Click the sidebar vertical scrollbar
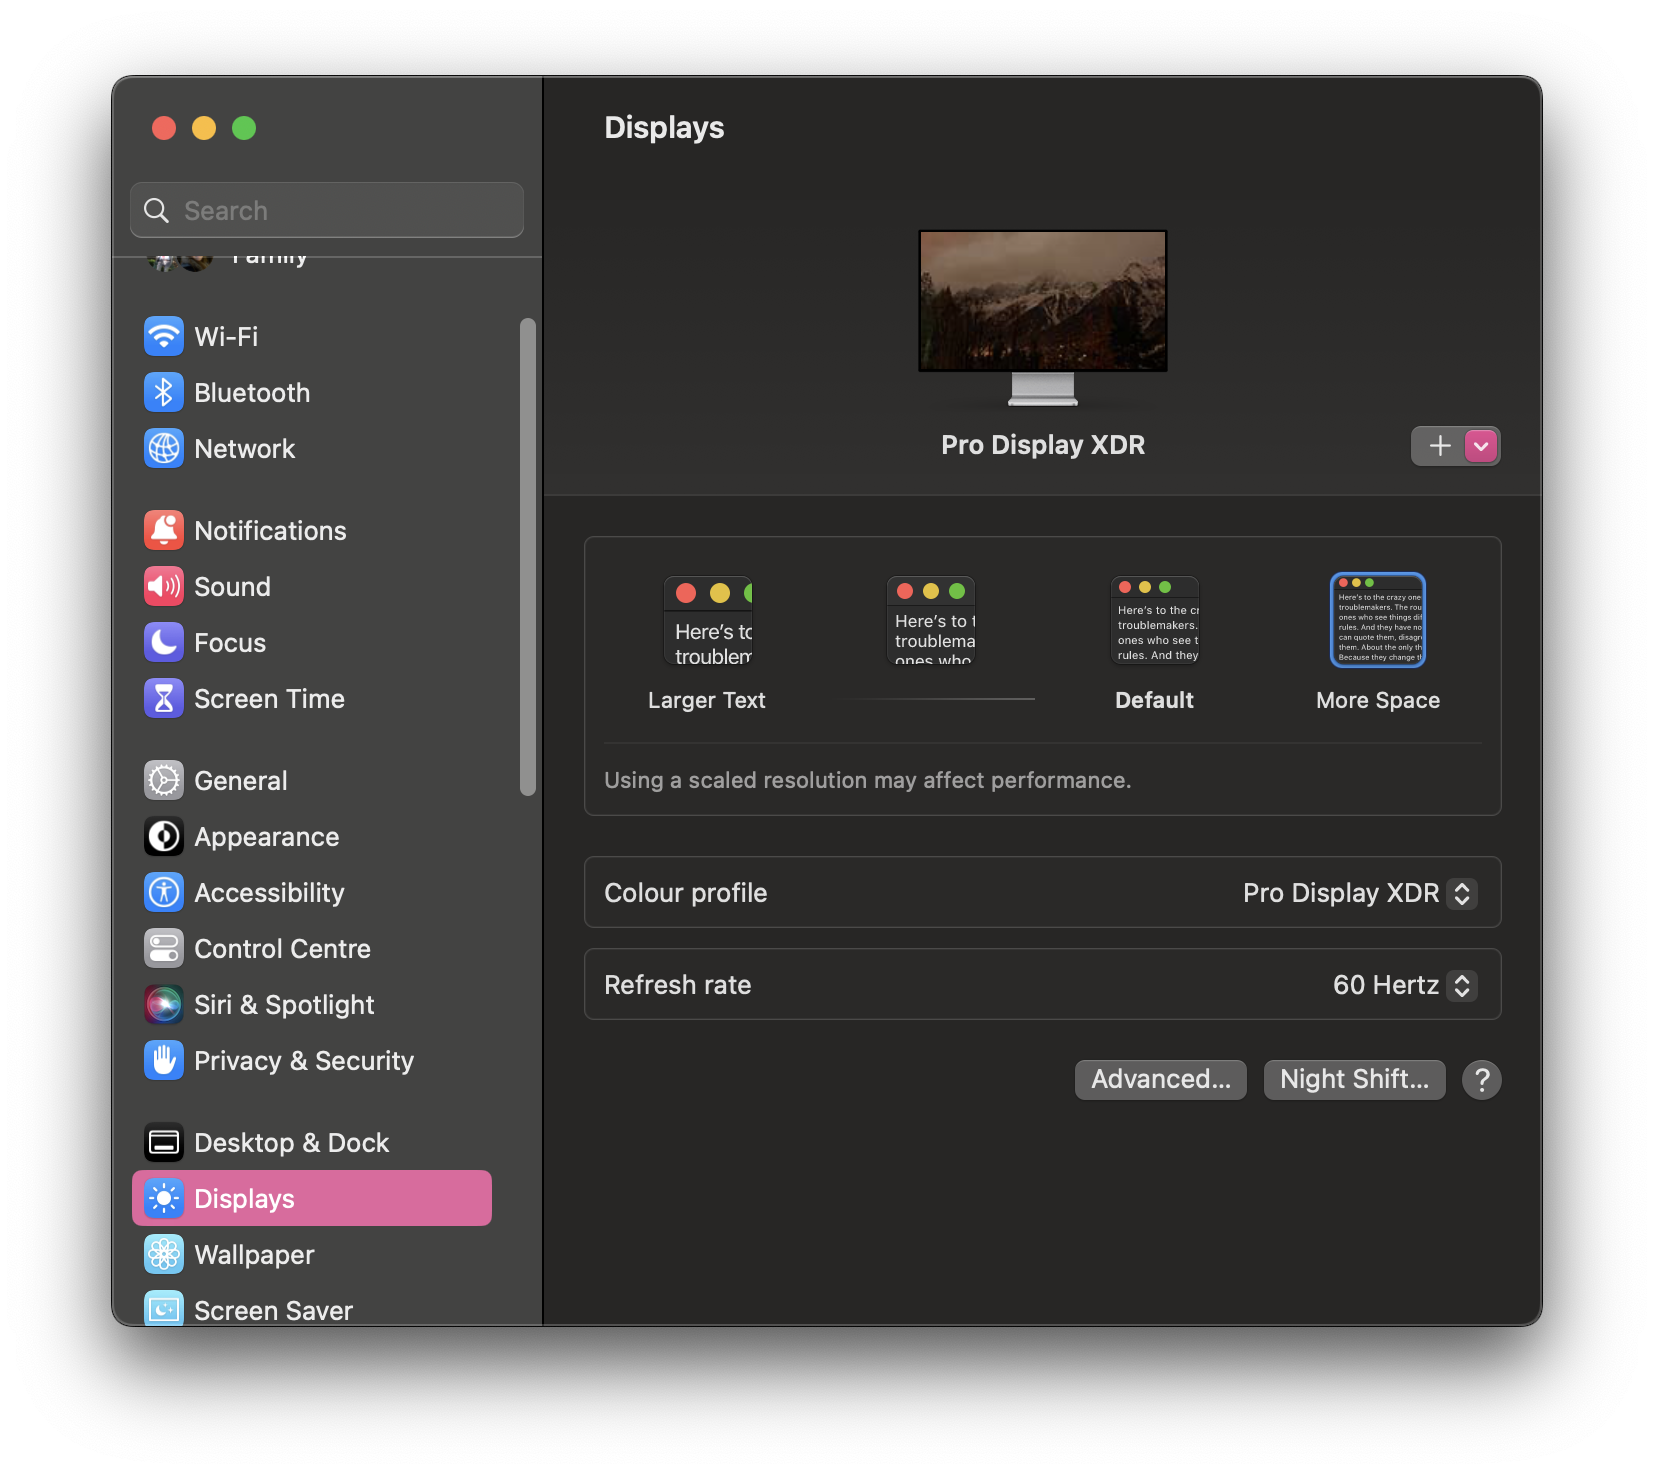Screen dimensions: 1654x1474 coord(528,557)
